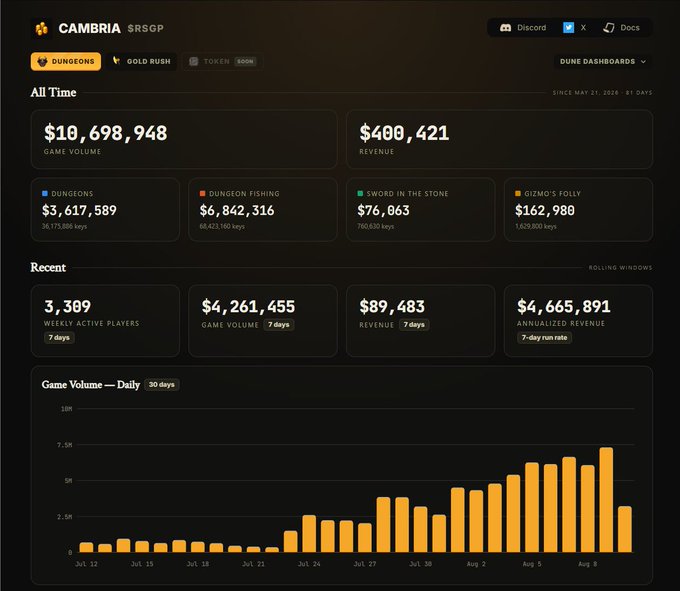Click the $6,842,316 Dungeon Fishing value
The width and height of the screenshot is (680, 591).
tap(237, 211)
